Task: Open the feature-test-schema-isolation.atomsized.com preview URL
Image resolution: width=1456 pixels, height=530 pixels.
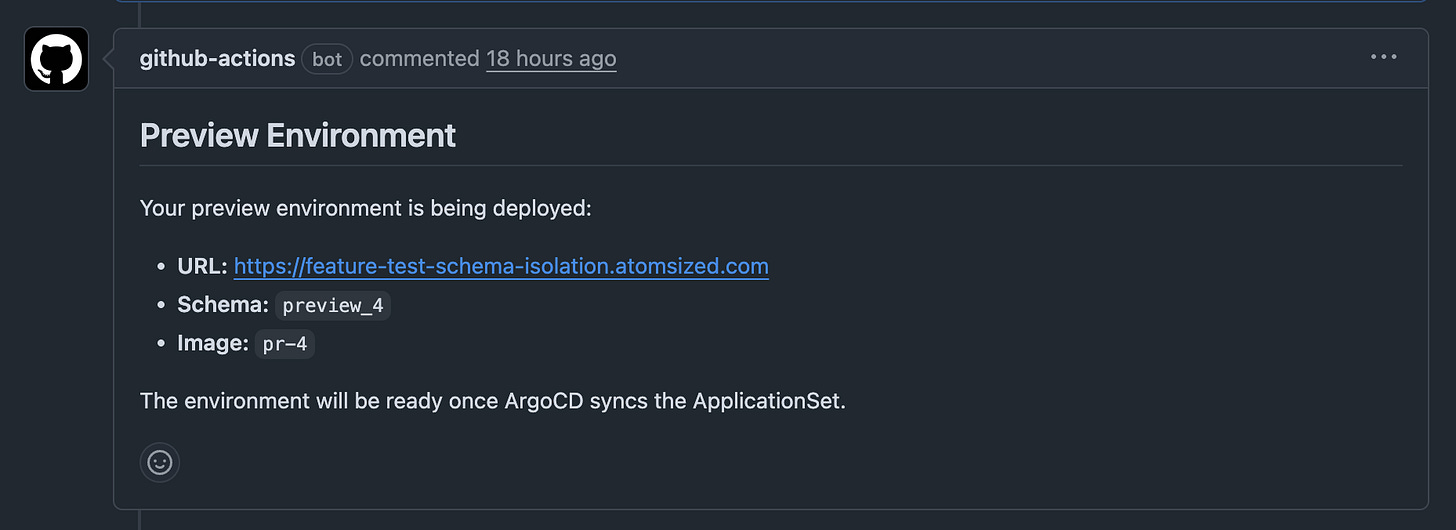Action: tap(501, 267)
